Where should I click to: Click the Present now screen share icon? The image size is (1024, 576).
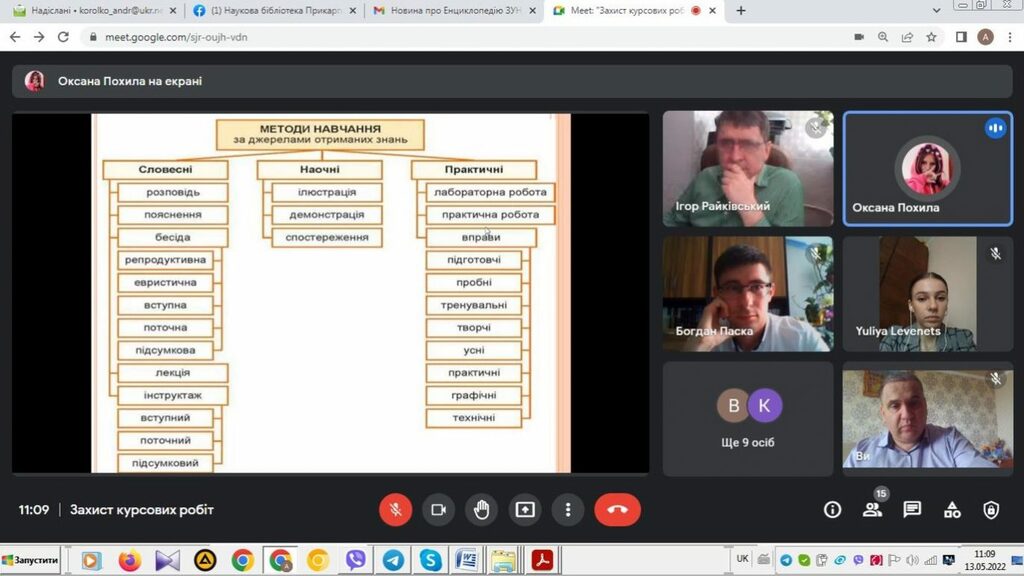pyautogui.click(x=525, y=510)
